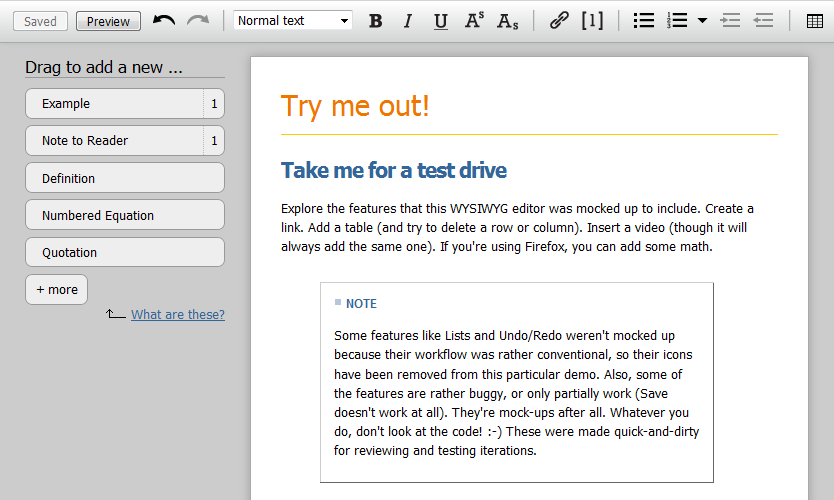Toggle italic formatting
Screen dimensions: 834x500
coord(408,21)
